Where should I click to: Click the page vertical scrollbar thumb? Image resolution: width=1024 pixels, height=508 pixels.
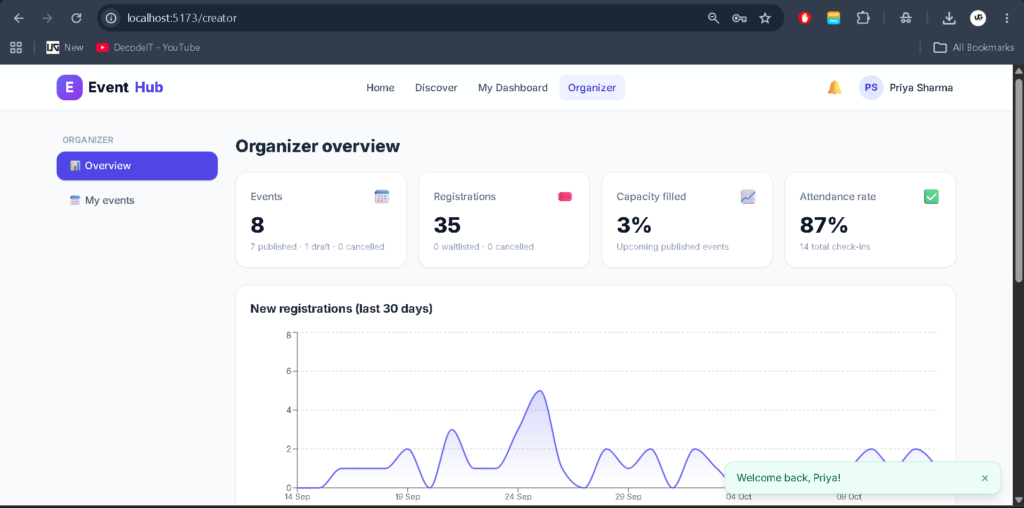(x=1018, y=180)
